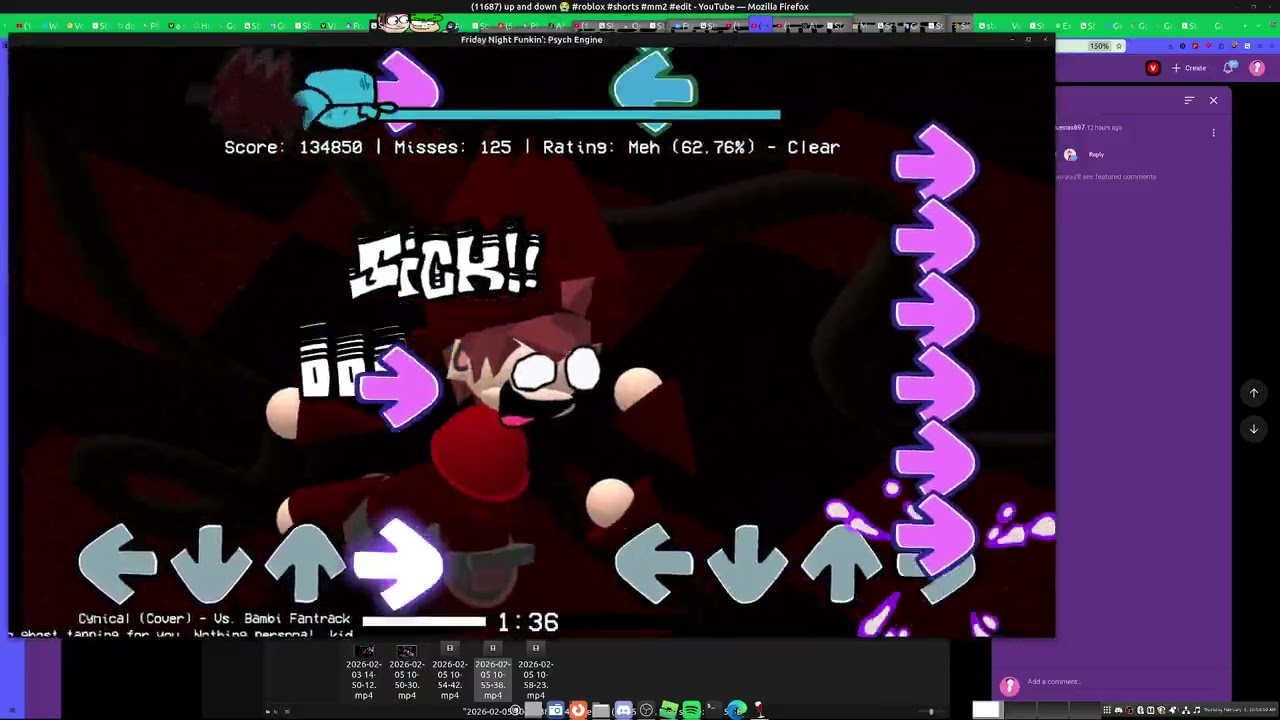The image size is (1280, 720).
Task: Open the YouTube Create button
Action: click(x=1189, y=68)
